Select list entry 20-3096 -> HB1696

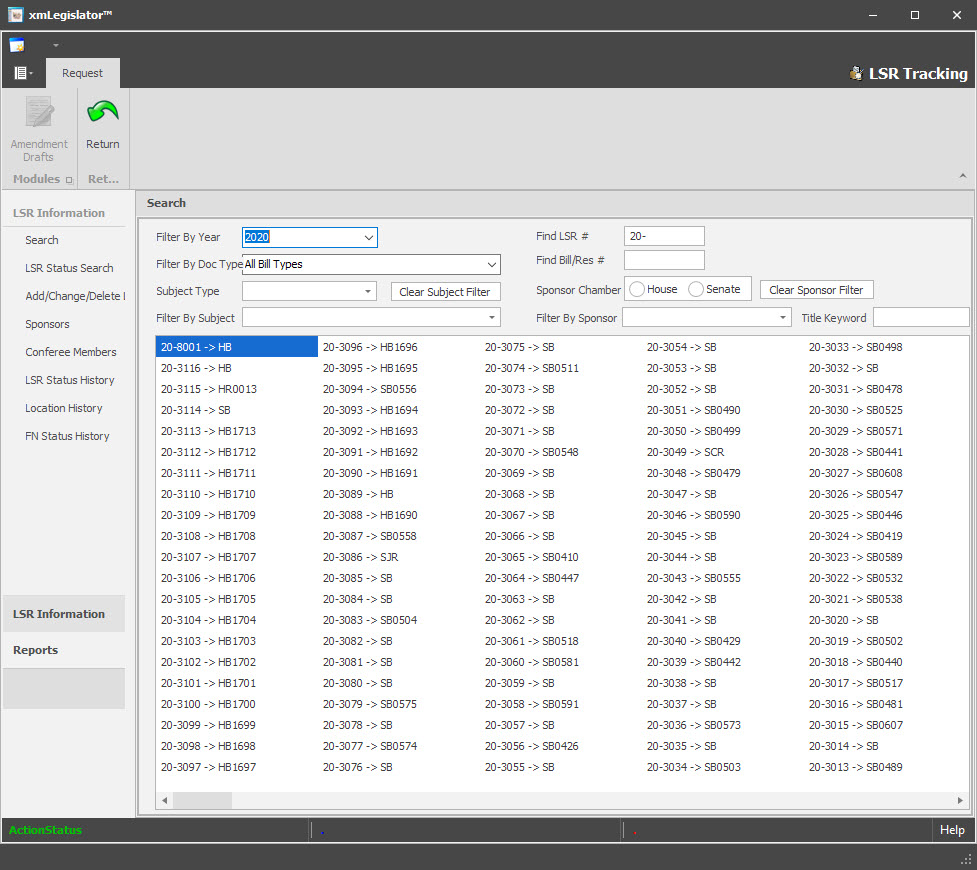tap(370, 347)
